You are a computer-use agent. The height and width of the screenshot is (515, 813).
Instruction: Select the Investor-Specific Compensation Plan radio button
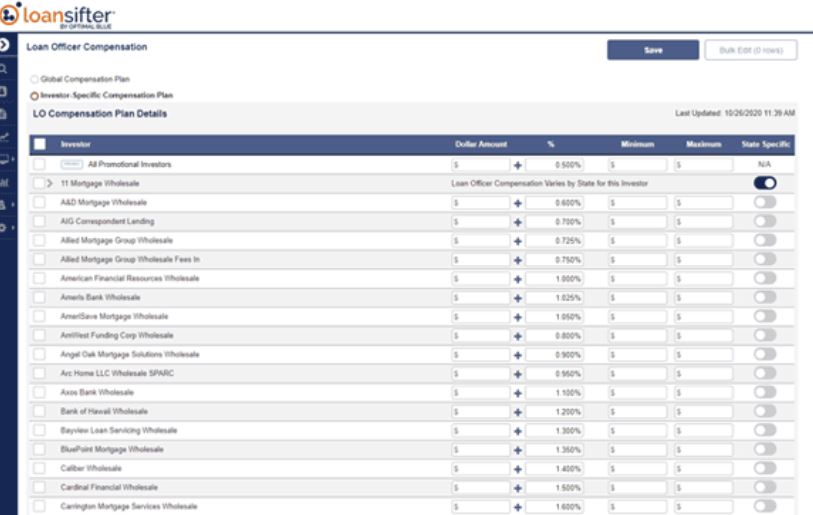click(x=34, y=96)
